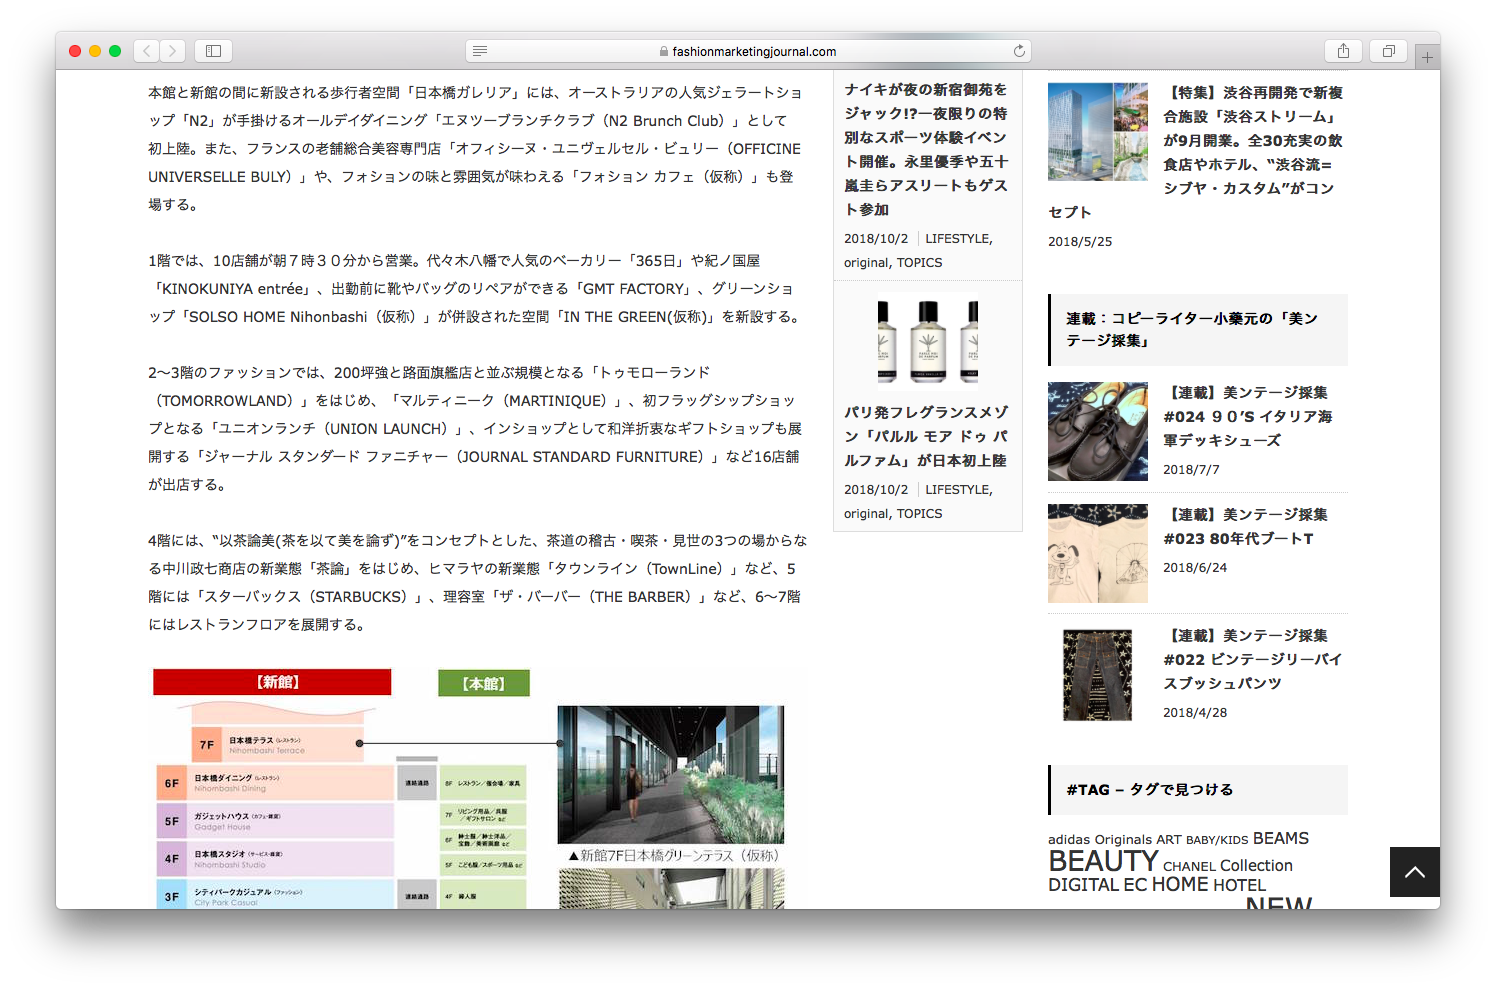1496x989 pixels.
Task: Click the date '2018/4/28'
Action: [1195, 712]
